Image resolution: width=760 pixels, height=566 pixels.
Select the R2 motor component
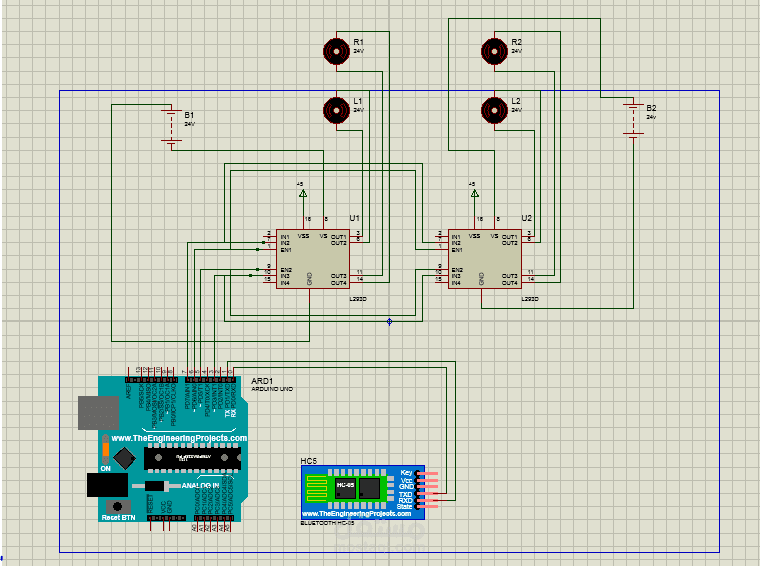click(x=494, y=51)
